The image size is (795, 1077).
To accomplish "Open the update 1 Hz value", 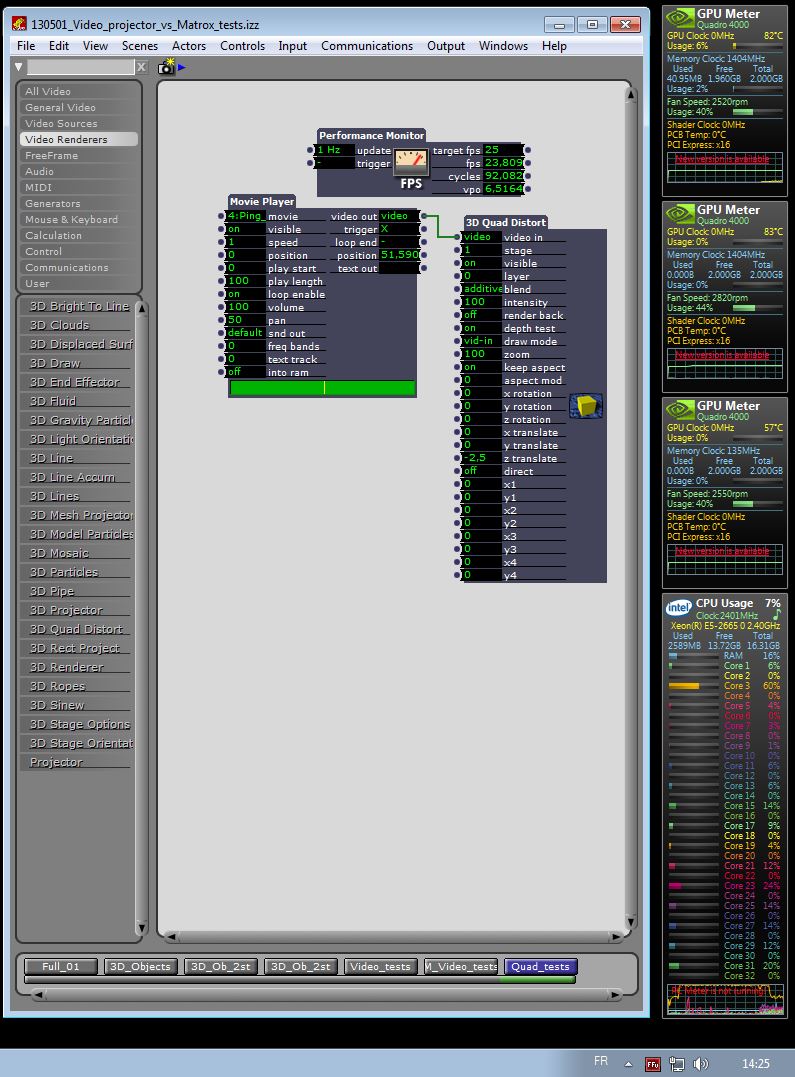I will tap(335, 150).
